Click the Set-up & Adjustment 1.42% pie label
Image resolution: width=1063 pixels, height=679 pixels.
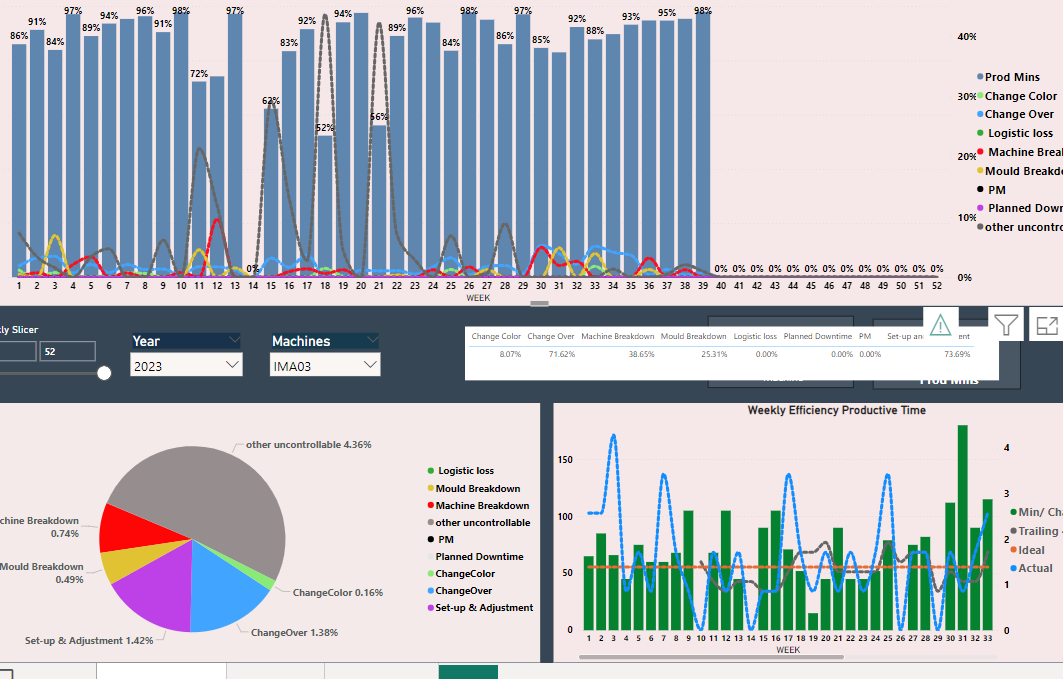(89, 641)
